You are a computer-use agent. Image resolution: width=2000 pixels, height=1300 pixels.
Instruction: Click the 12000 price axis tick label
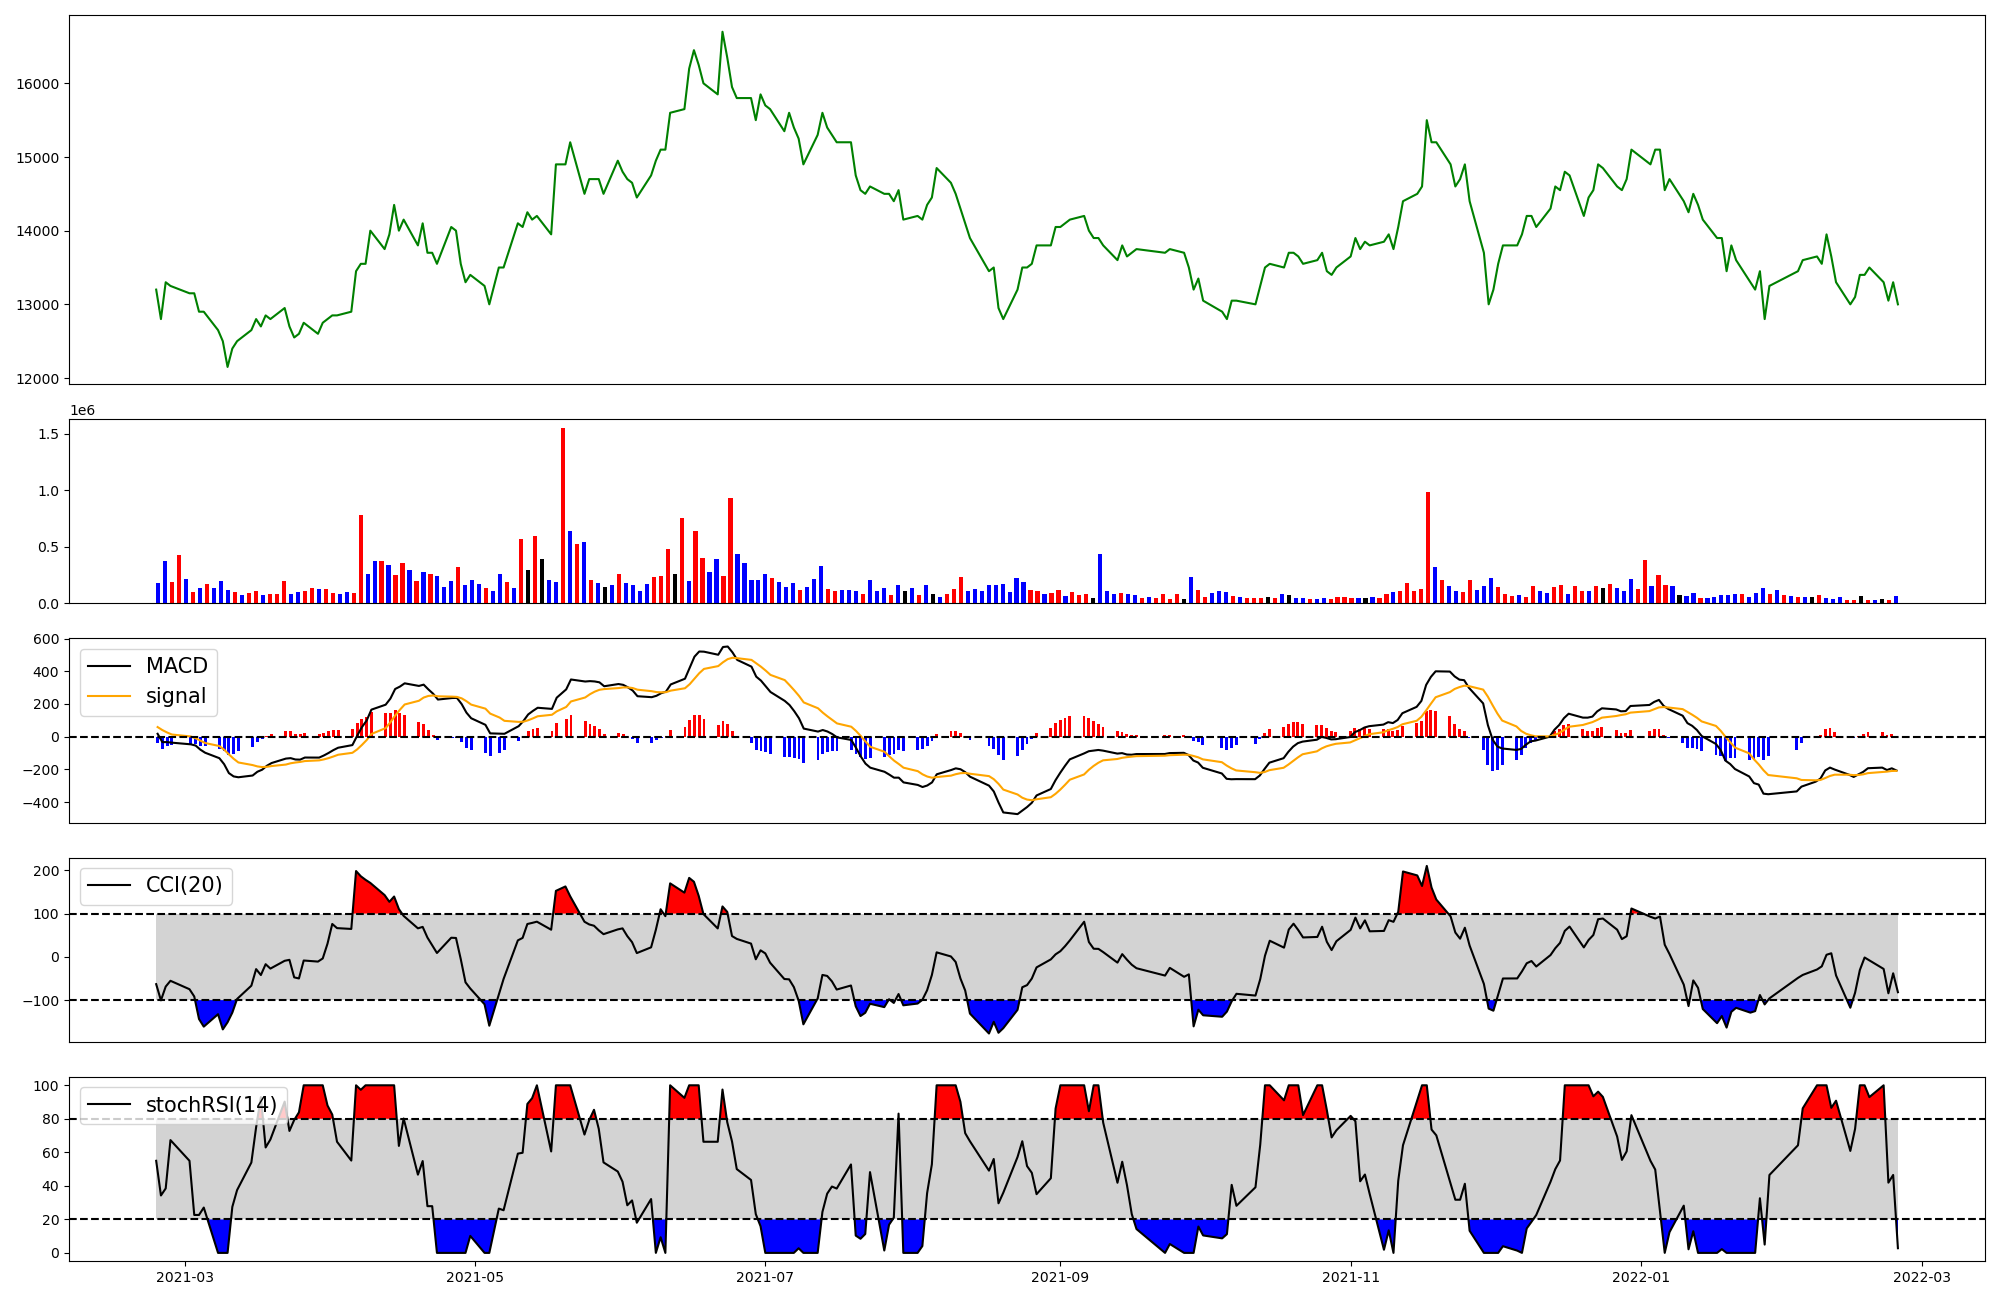click(38, 379)
